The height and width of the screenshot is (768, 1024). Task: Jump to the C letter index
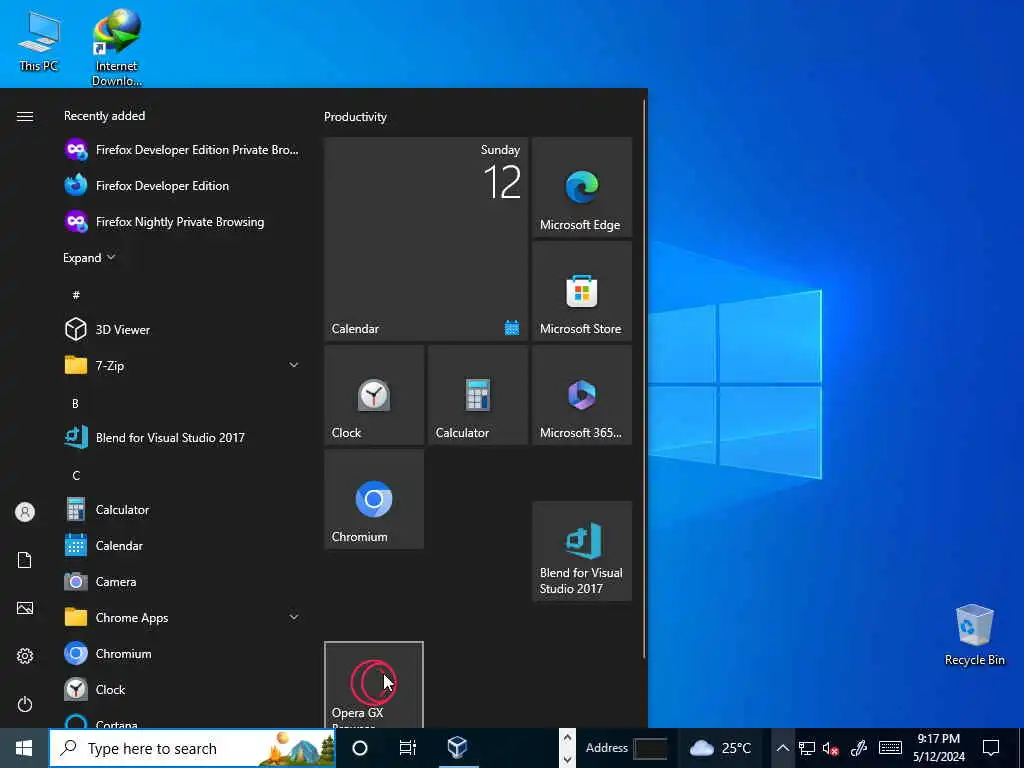pyautogui.click(x=76, y=475)
